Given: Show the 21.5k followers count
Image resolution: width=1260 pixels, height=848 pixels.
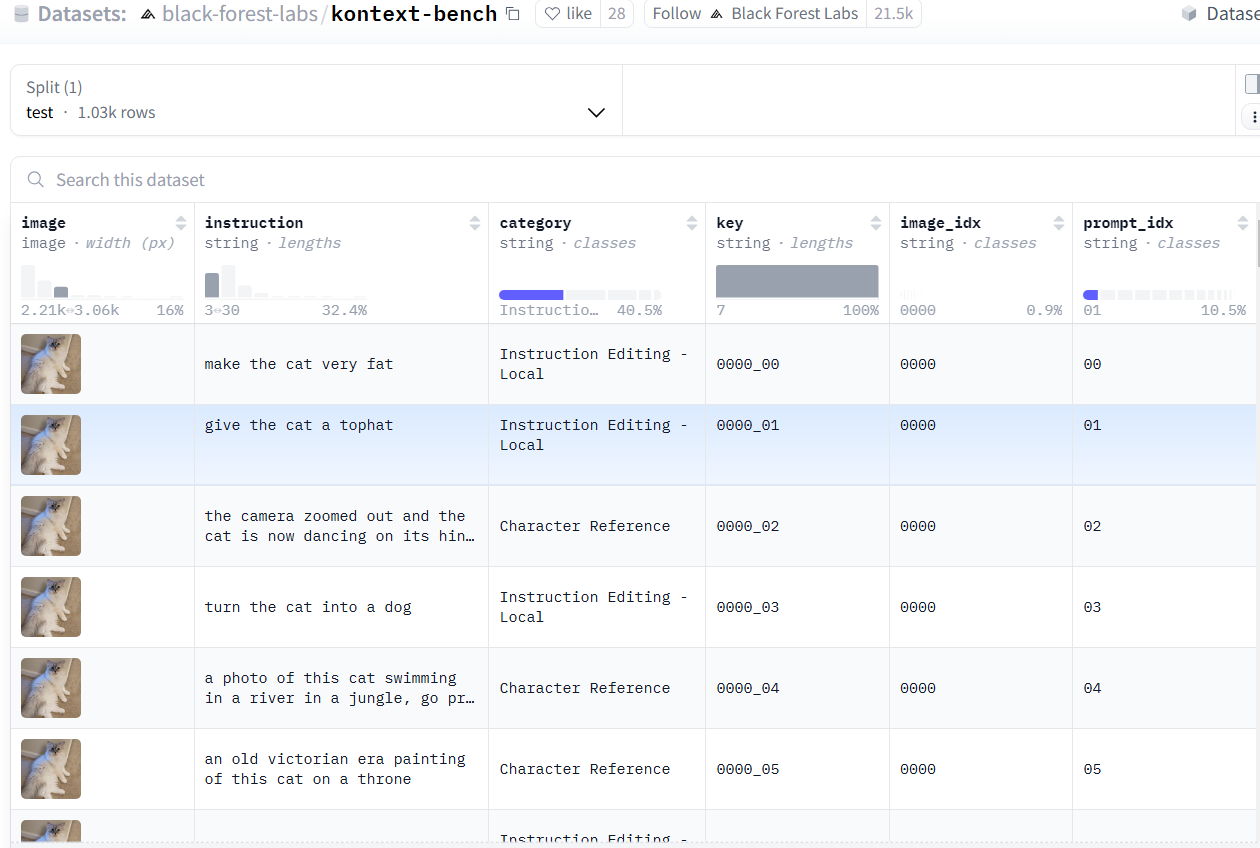Looking at the screenshot, I should tap(893, 14).
